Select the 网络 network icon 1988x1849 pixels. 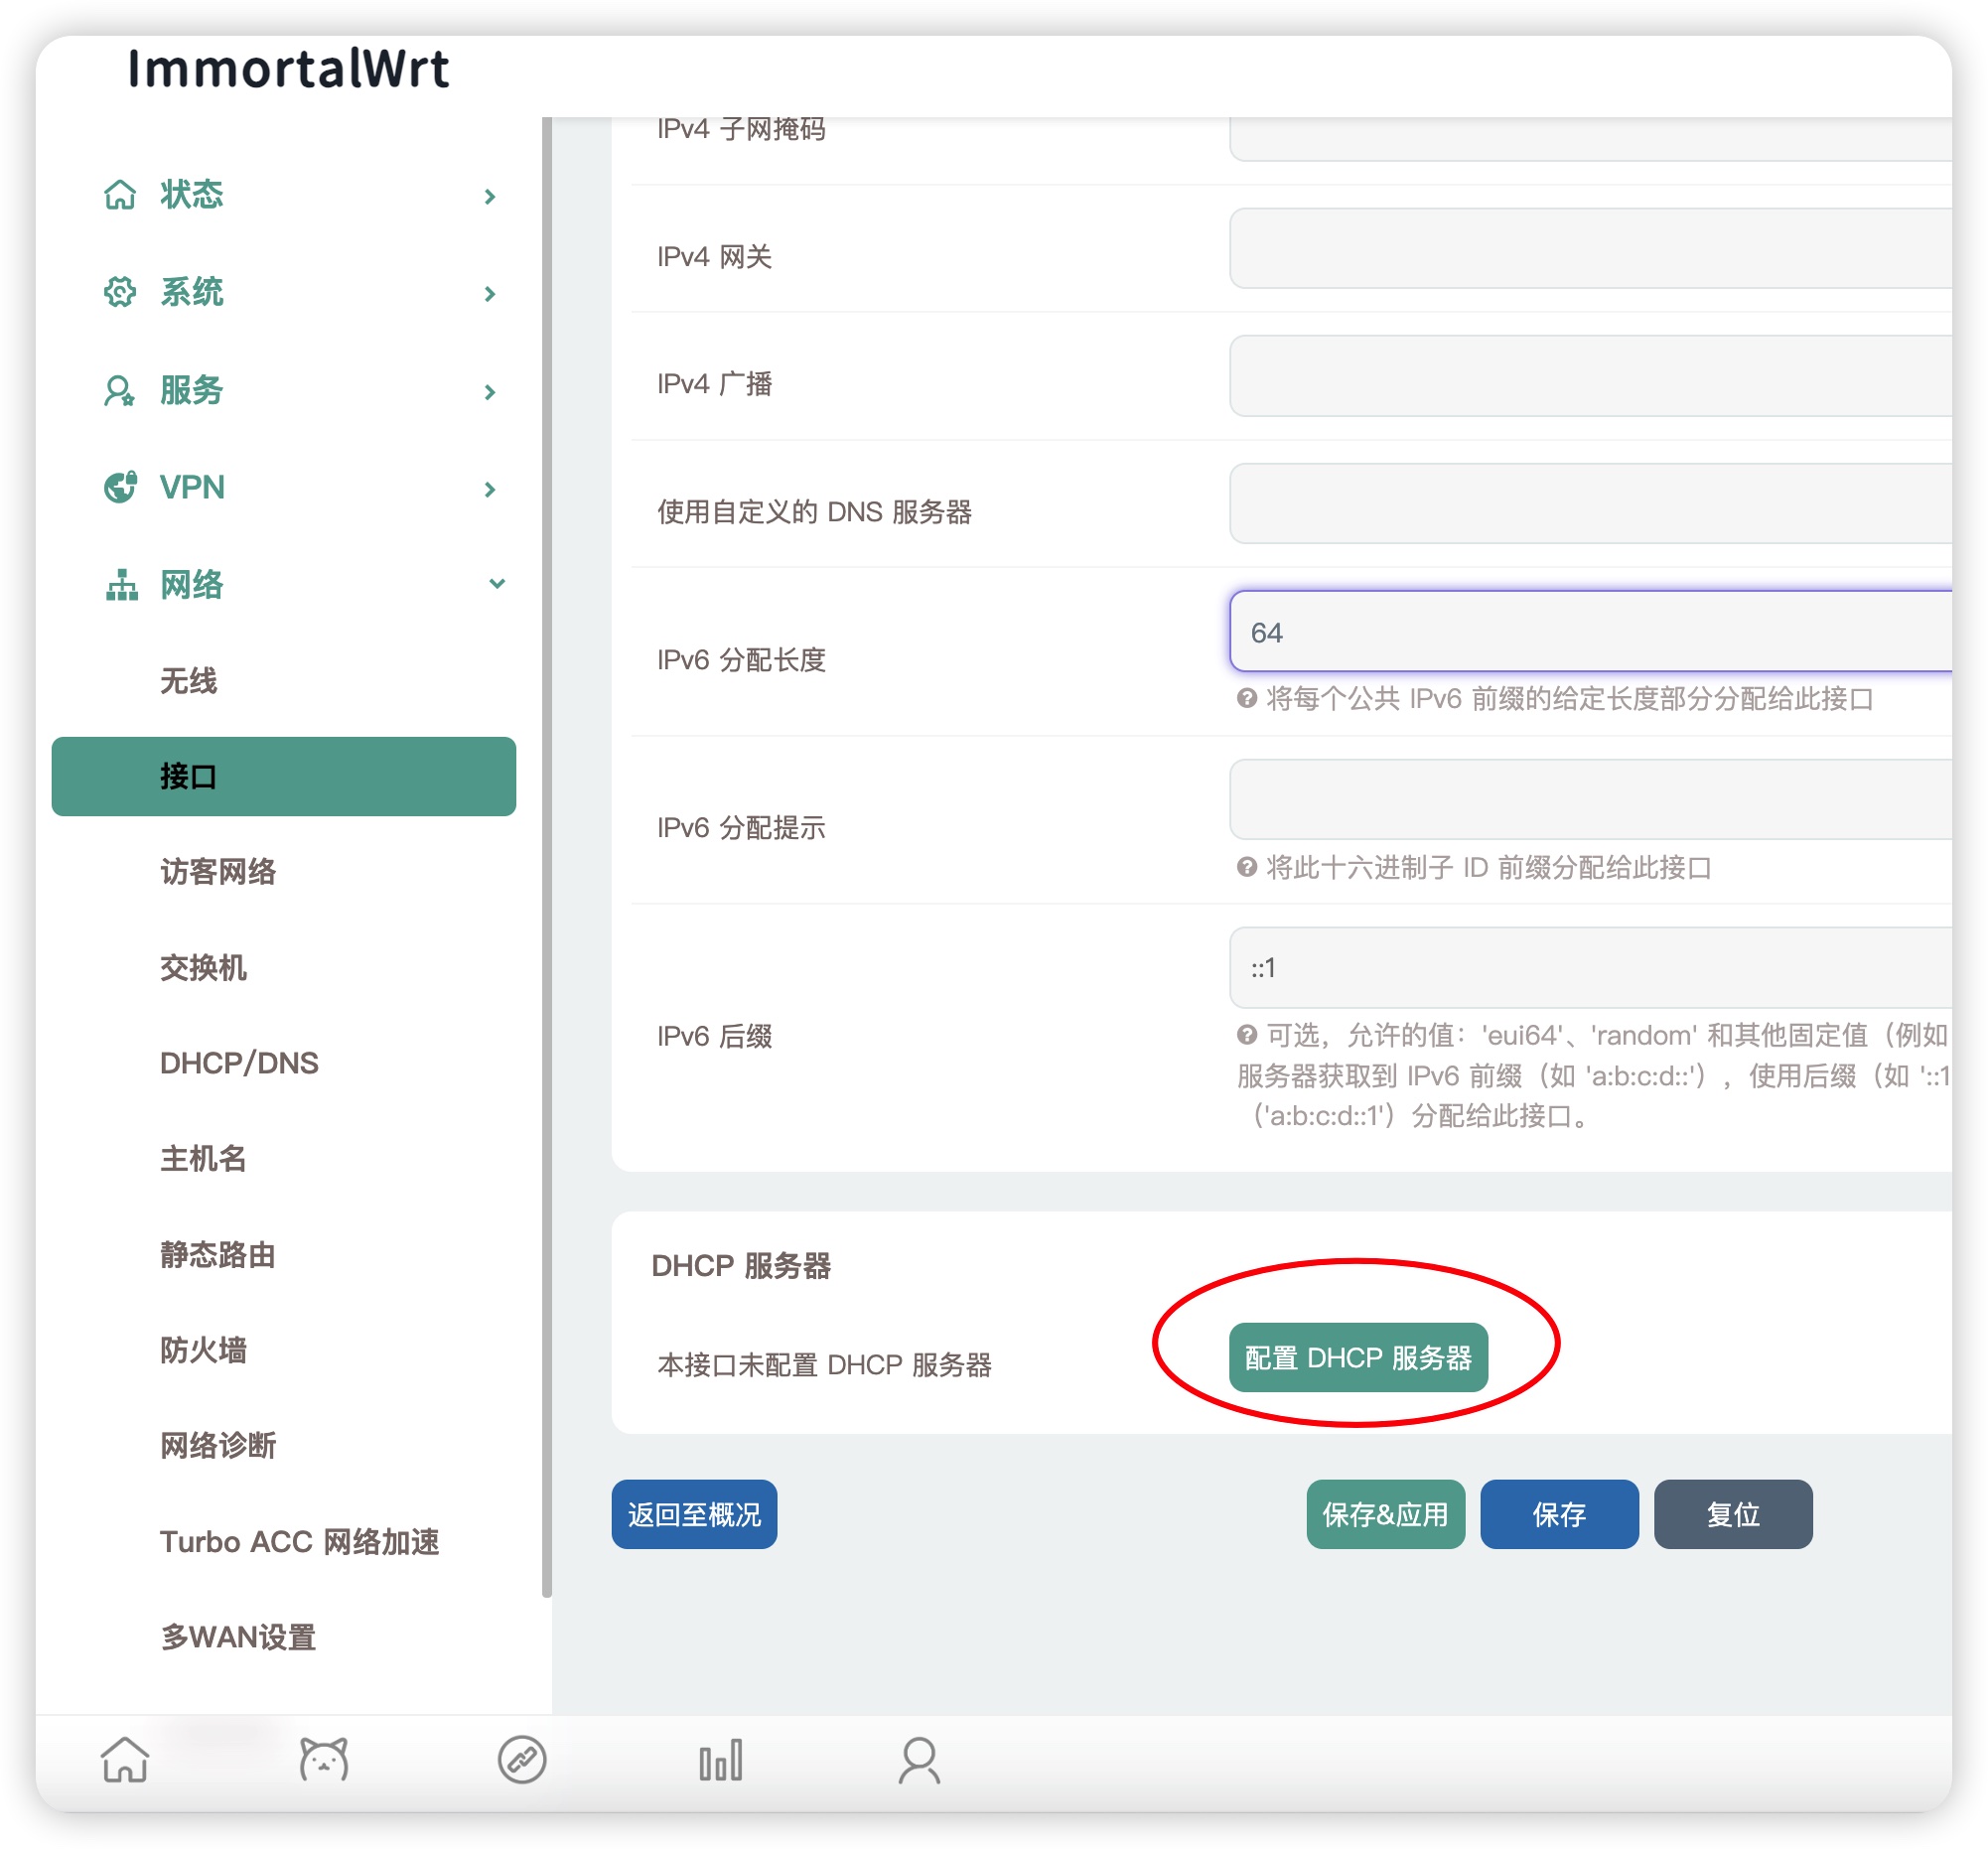click(121, 586)
